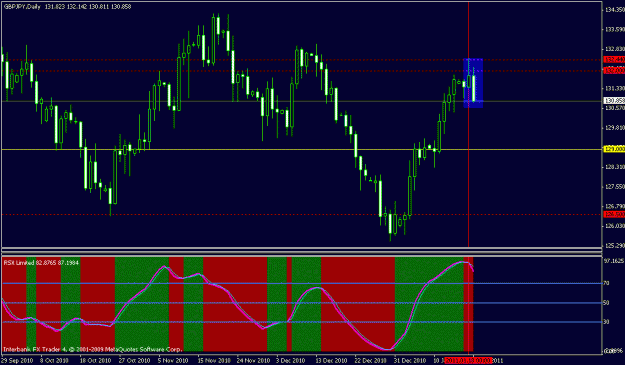Screen dimensions: 625x365
Task: Select the 131.330 price scale label
Action: 614,88
